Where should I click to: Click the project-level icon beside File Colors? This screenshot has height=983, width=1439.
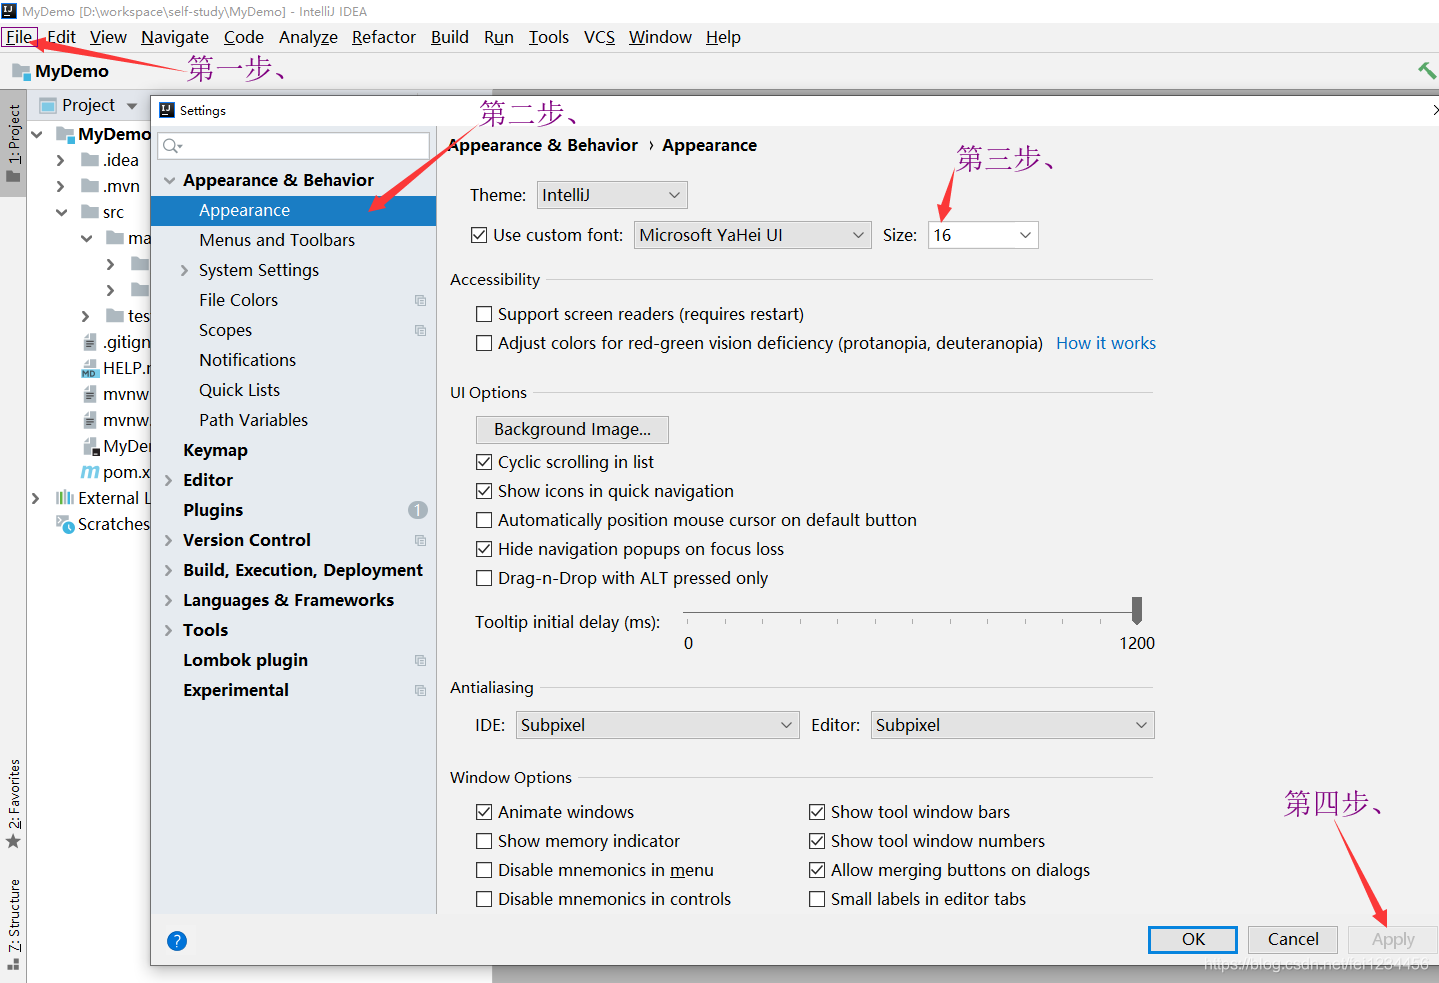(x=420, y=300)
